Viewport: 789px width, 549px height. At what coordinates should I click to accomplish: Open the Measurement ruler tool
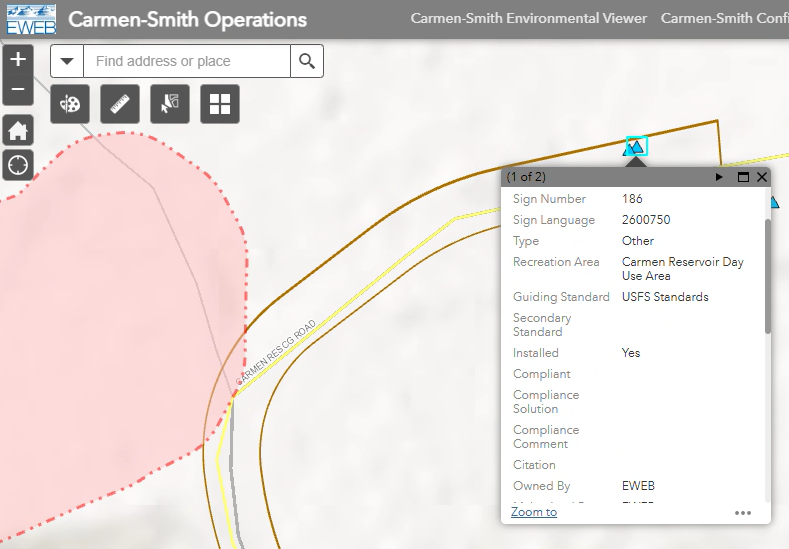coord(120,104)
